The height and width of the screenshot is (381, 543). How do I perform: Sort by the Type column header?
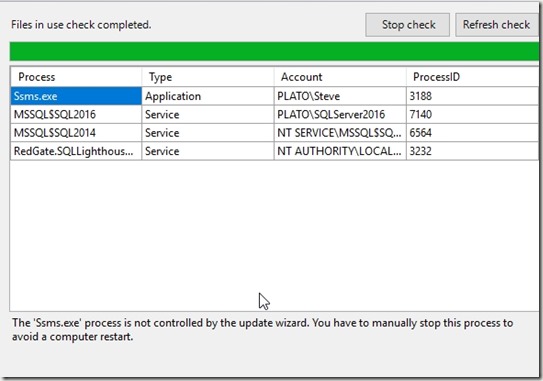pyautogui.click(x=208, y=77)
